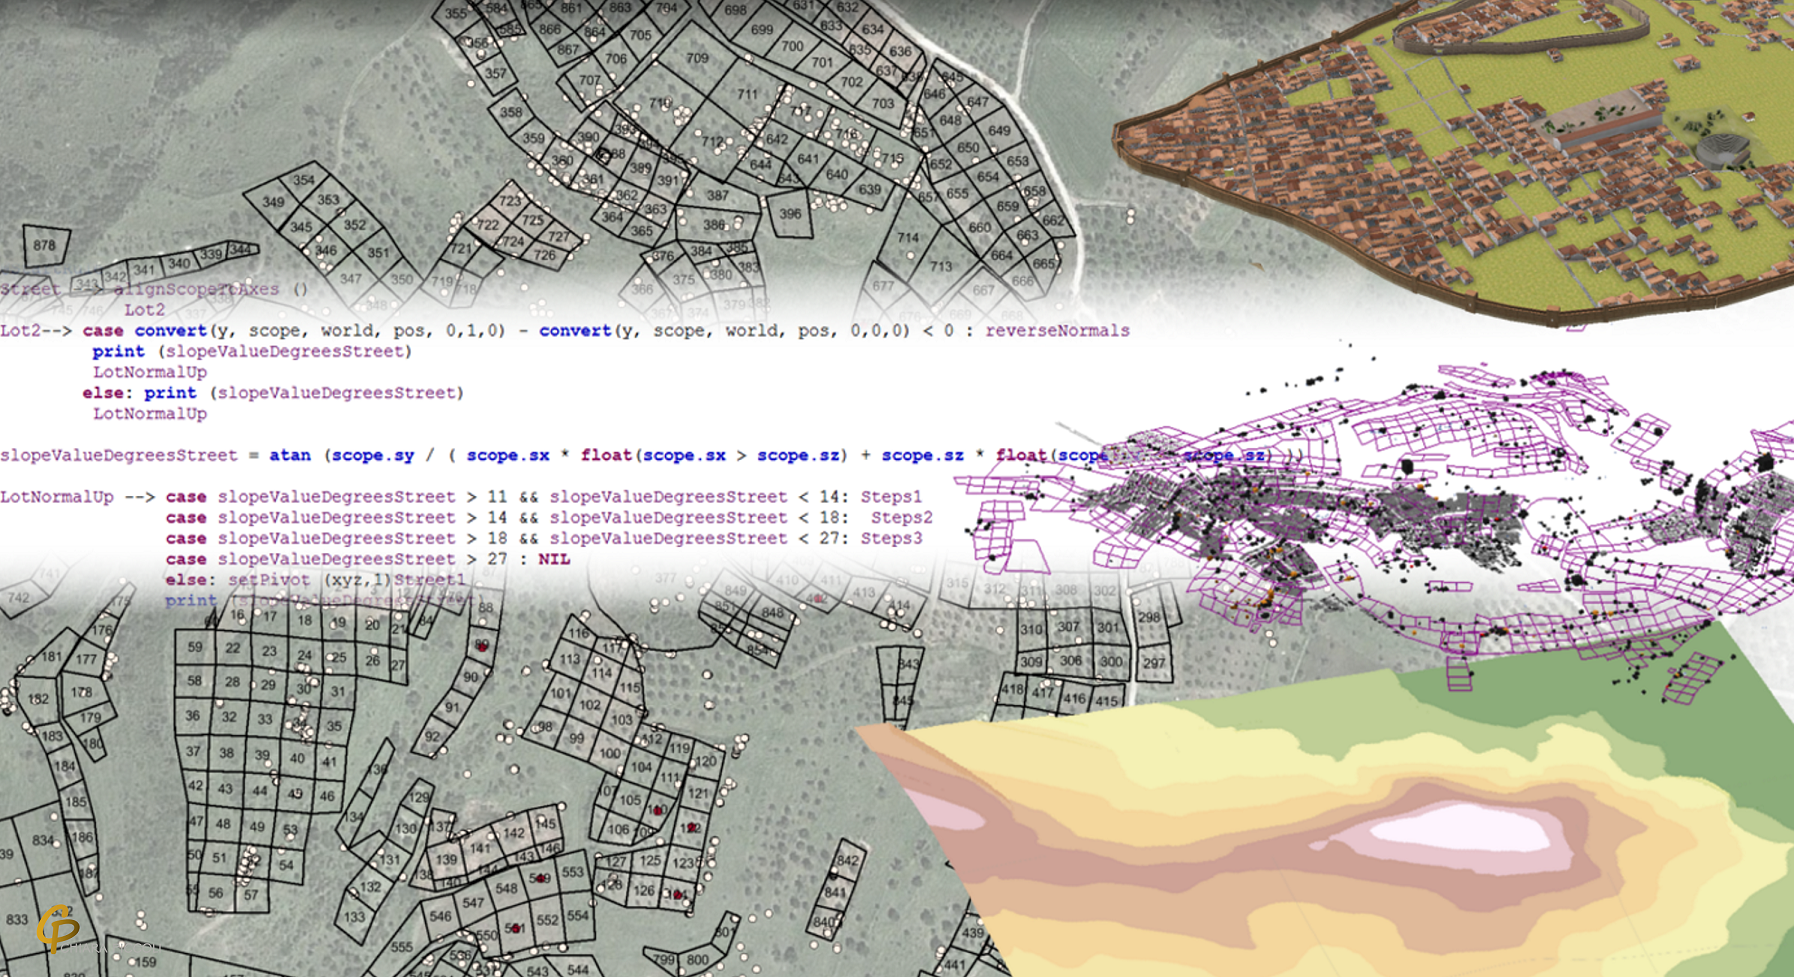
Task: Select lot number 116 on the map
Action: click(579, 633)
